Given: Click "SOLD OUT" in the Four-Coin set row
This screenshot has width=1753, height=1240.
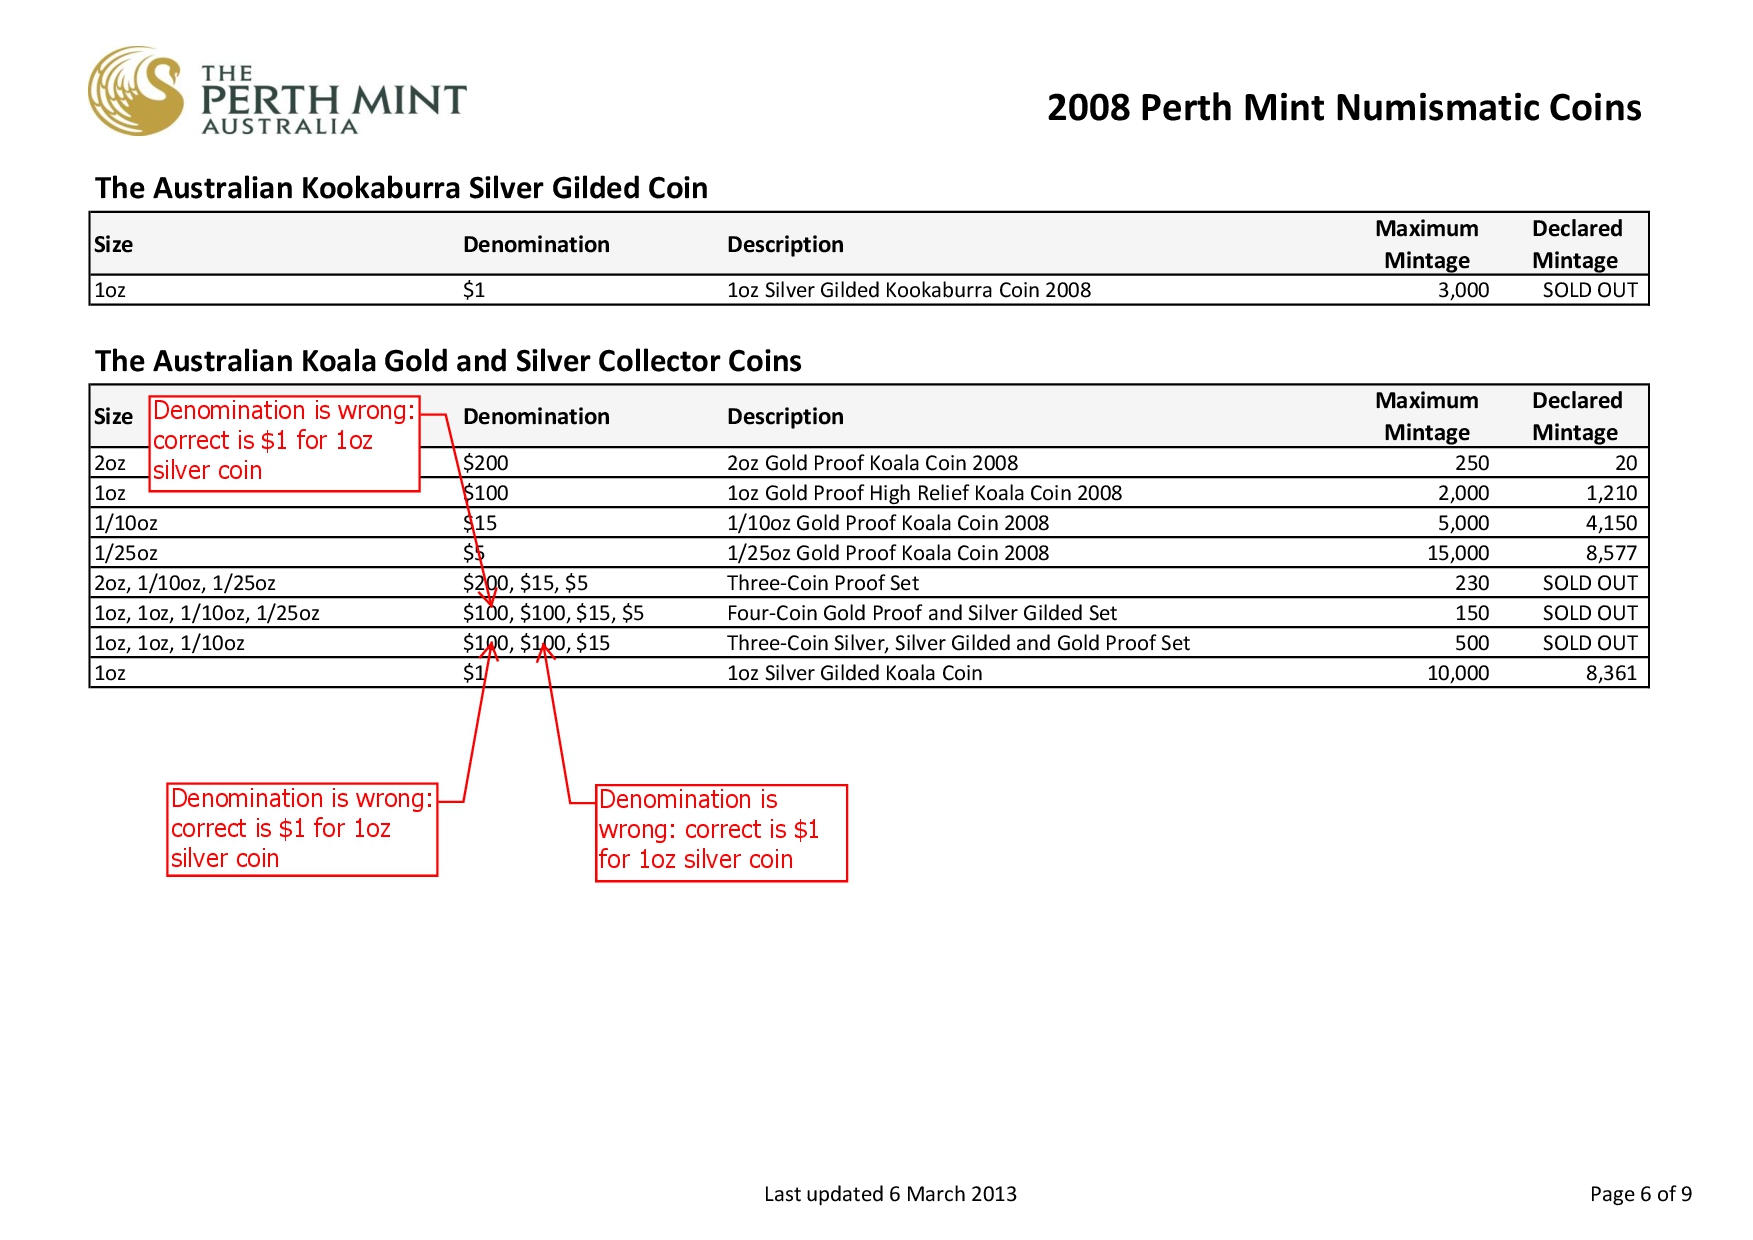Looking at the screenshot, I should click(1590, 613).
